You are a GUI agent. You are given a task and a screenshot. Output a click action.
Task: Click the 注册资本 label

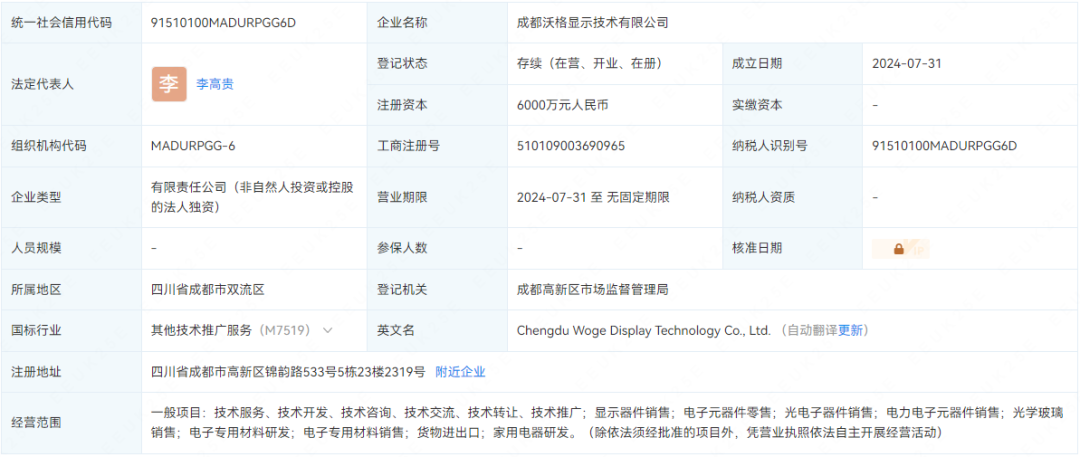click(402, 105)
